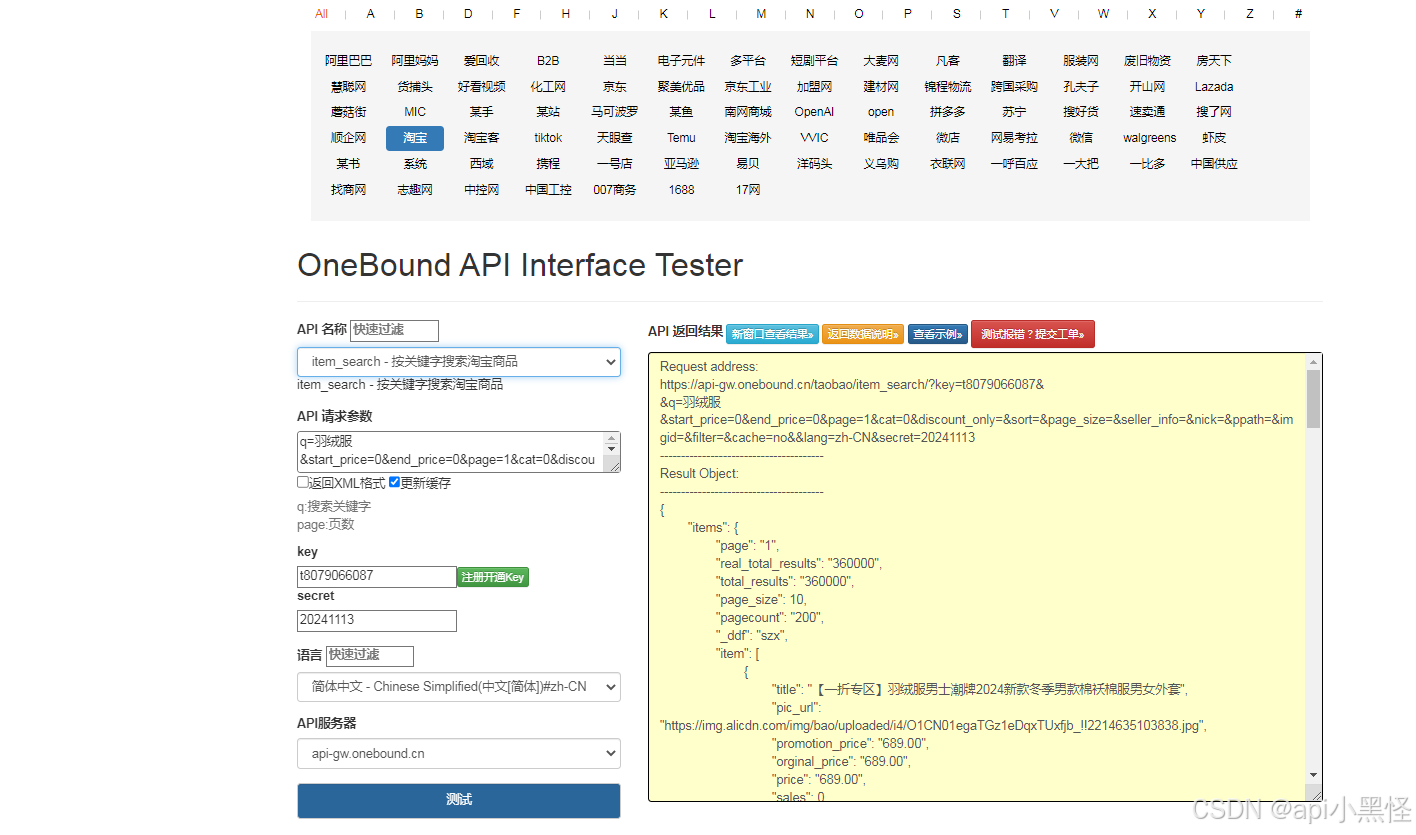This screenshot has width=1416, height=835.
Task: Select the letter M filter
Action: 761,14
